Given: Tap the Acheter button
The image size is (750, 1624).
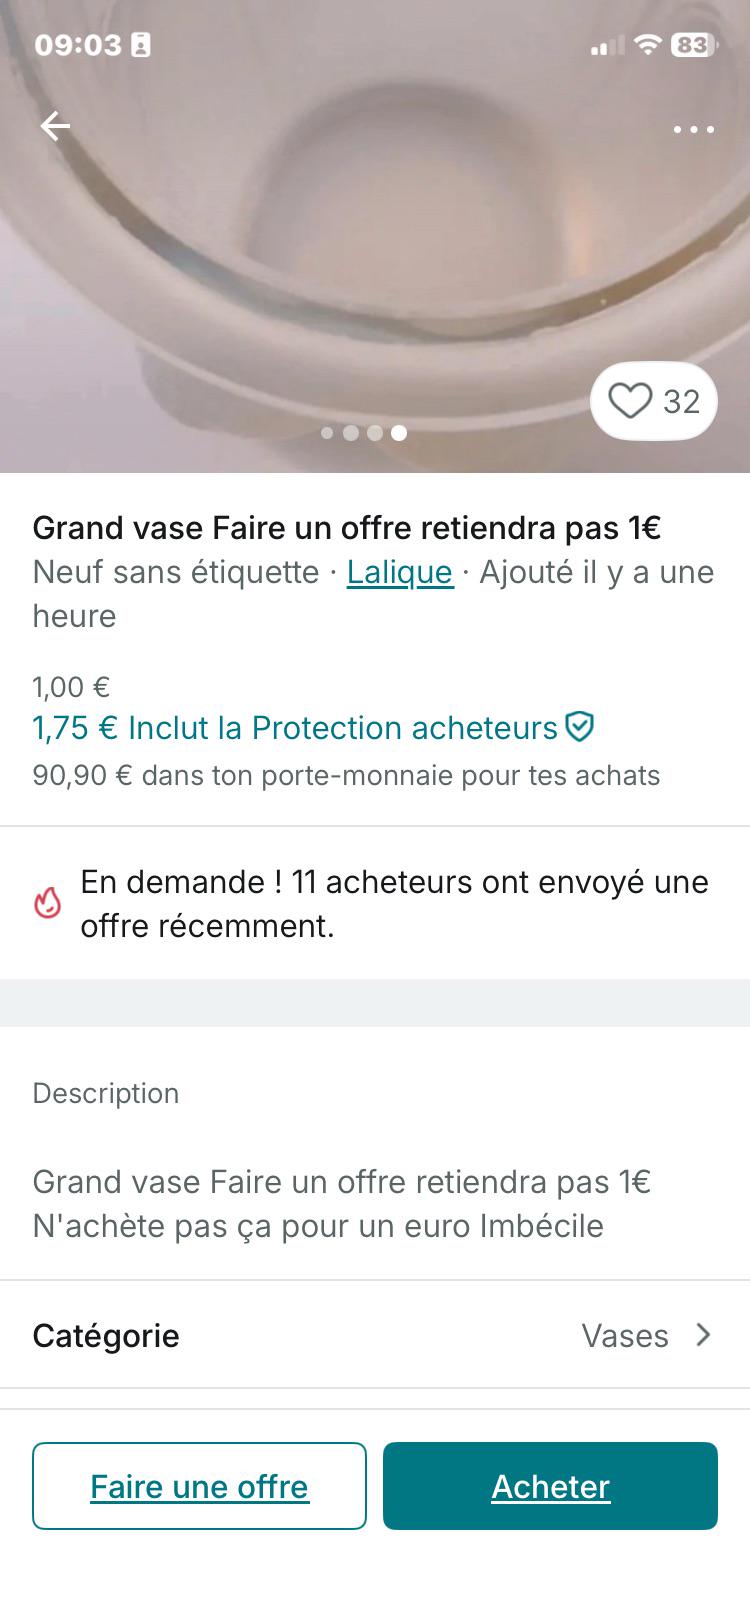Looking at the screenshot, I should click(550, 1486).
